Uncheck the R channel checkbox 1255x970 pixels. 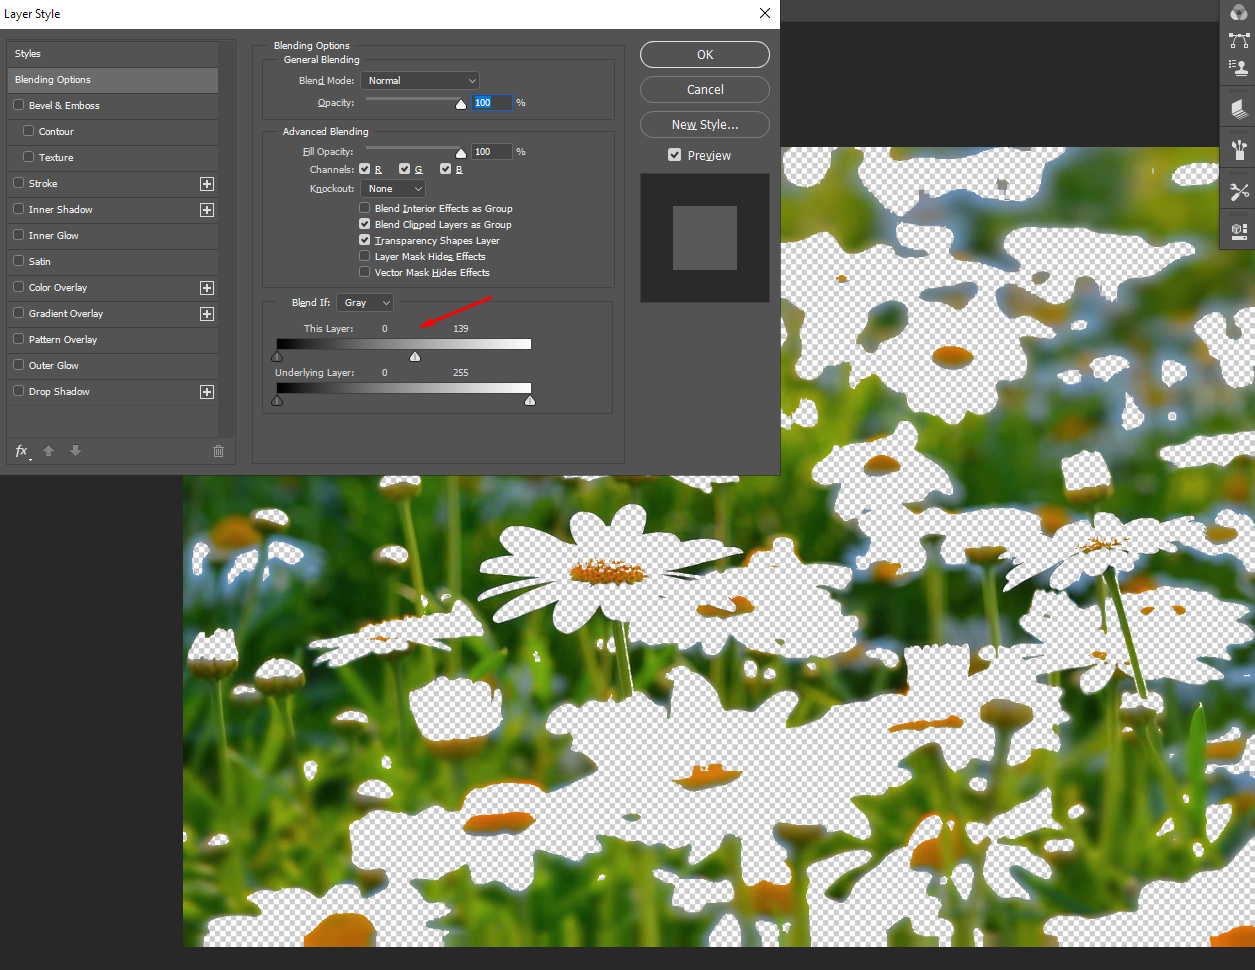pos(365,168)
